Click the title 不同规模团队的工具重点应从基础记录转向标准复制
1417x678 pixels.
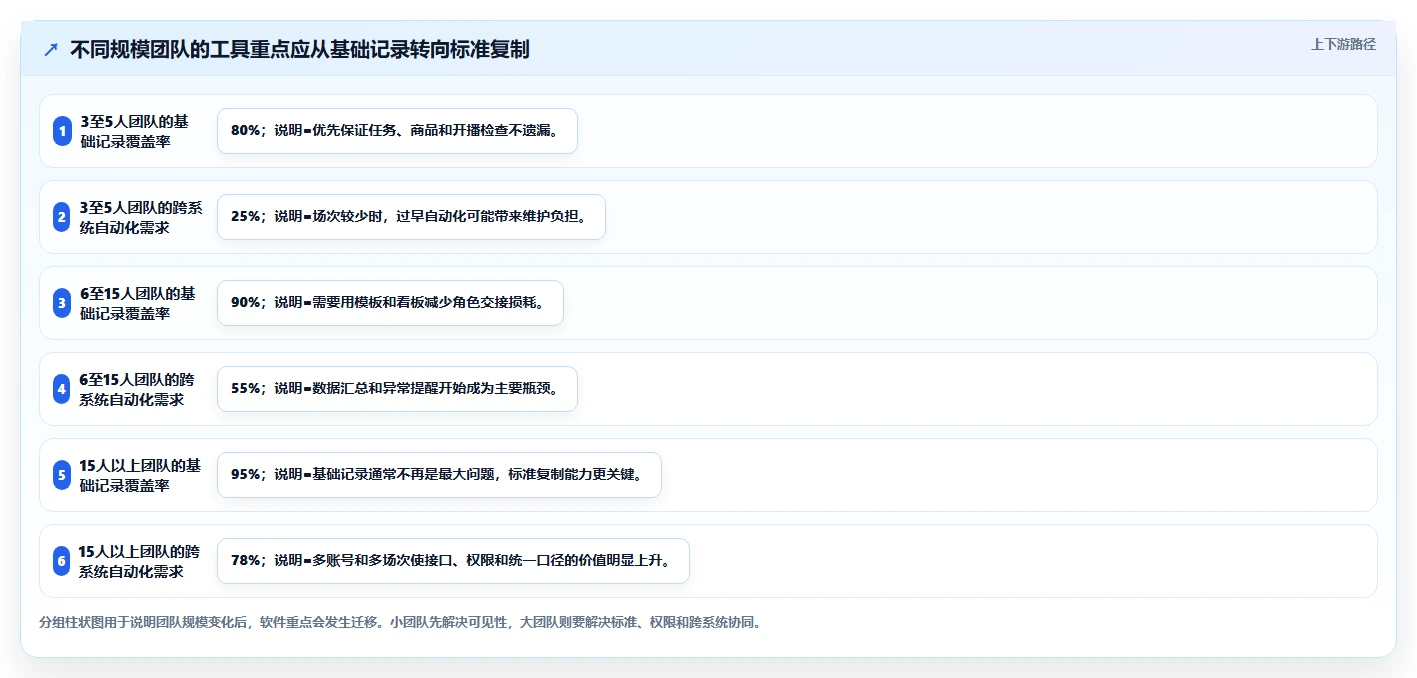299,49
